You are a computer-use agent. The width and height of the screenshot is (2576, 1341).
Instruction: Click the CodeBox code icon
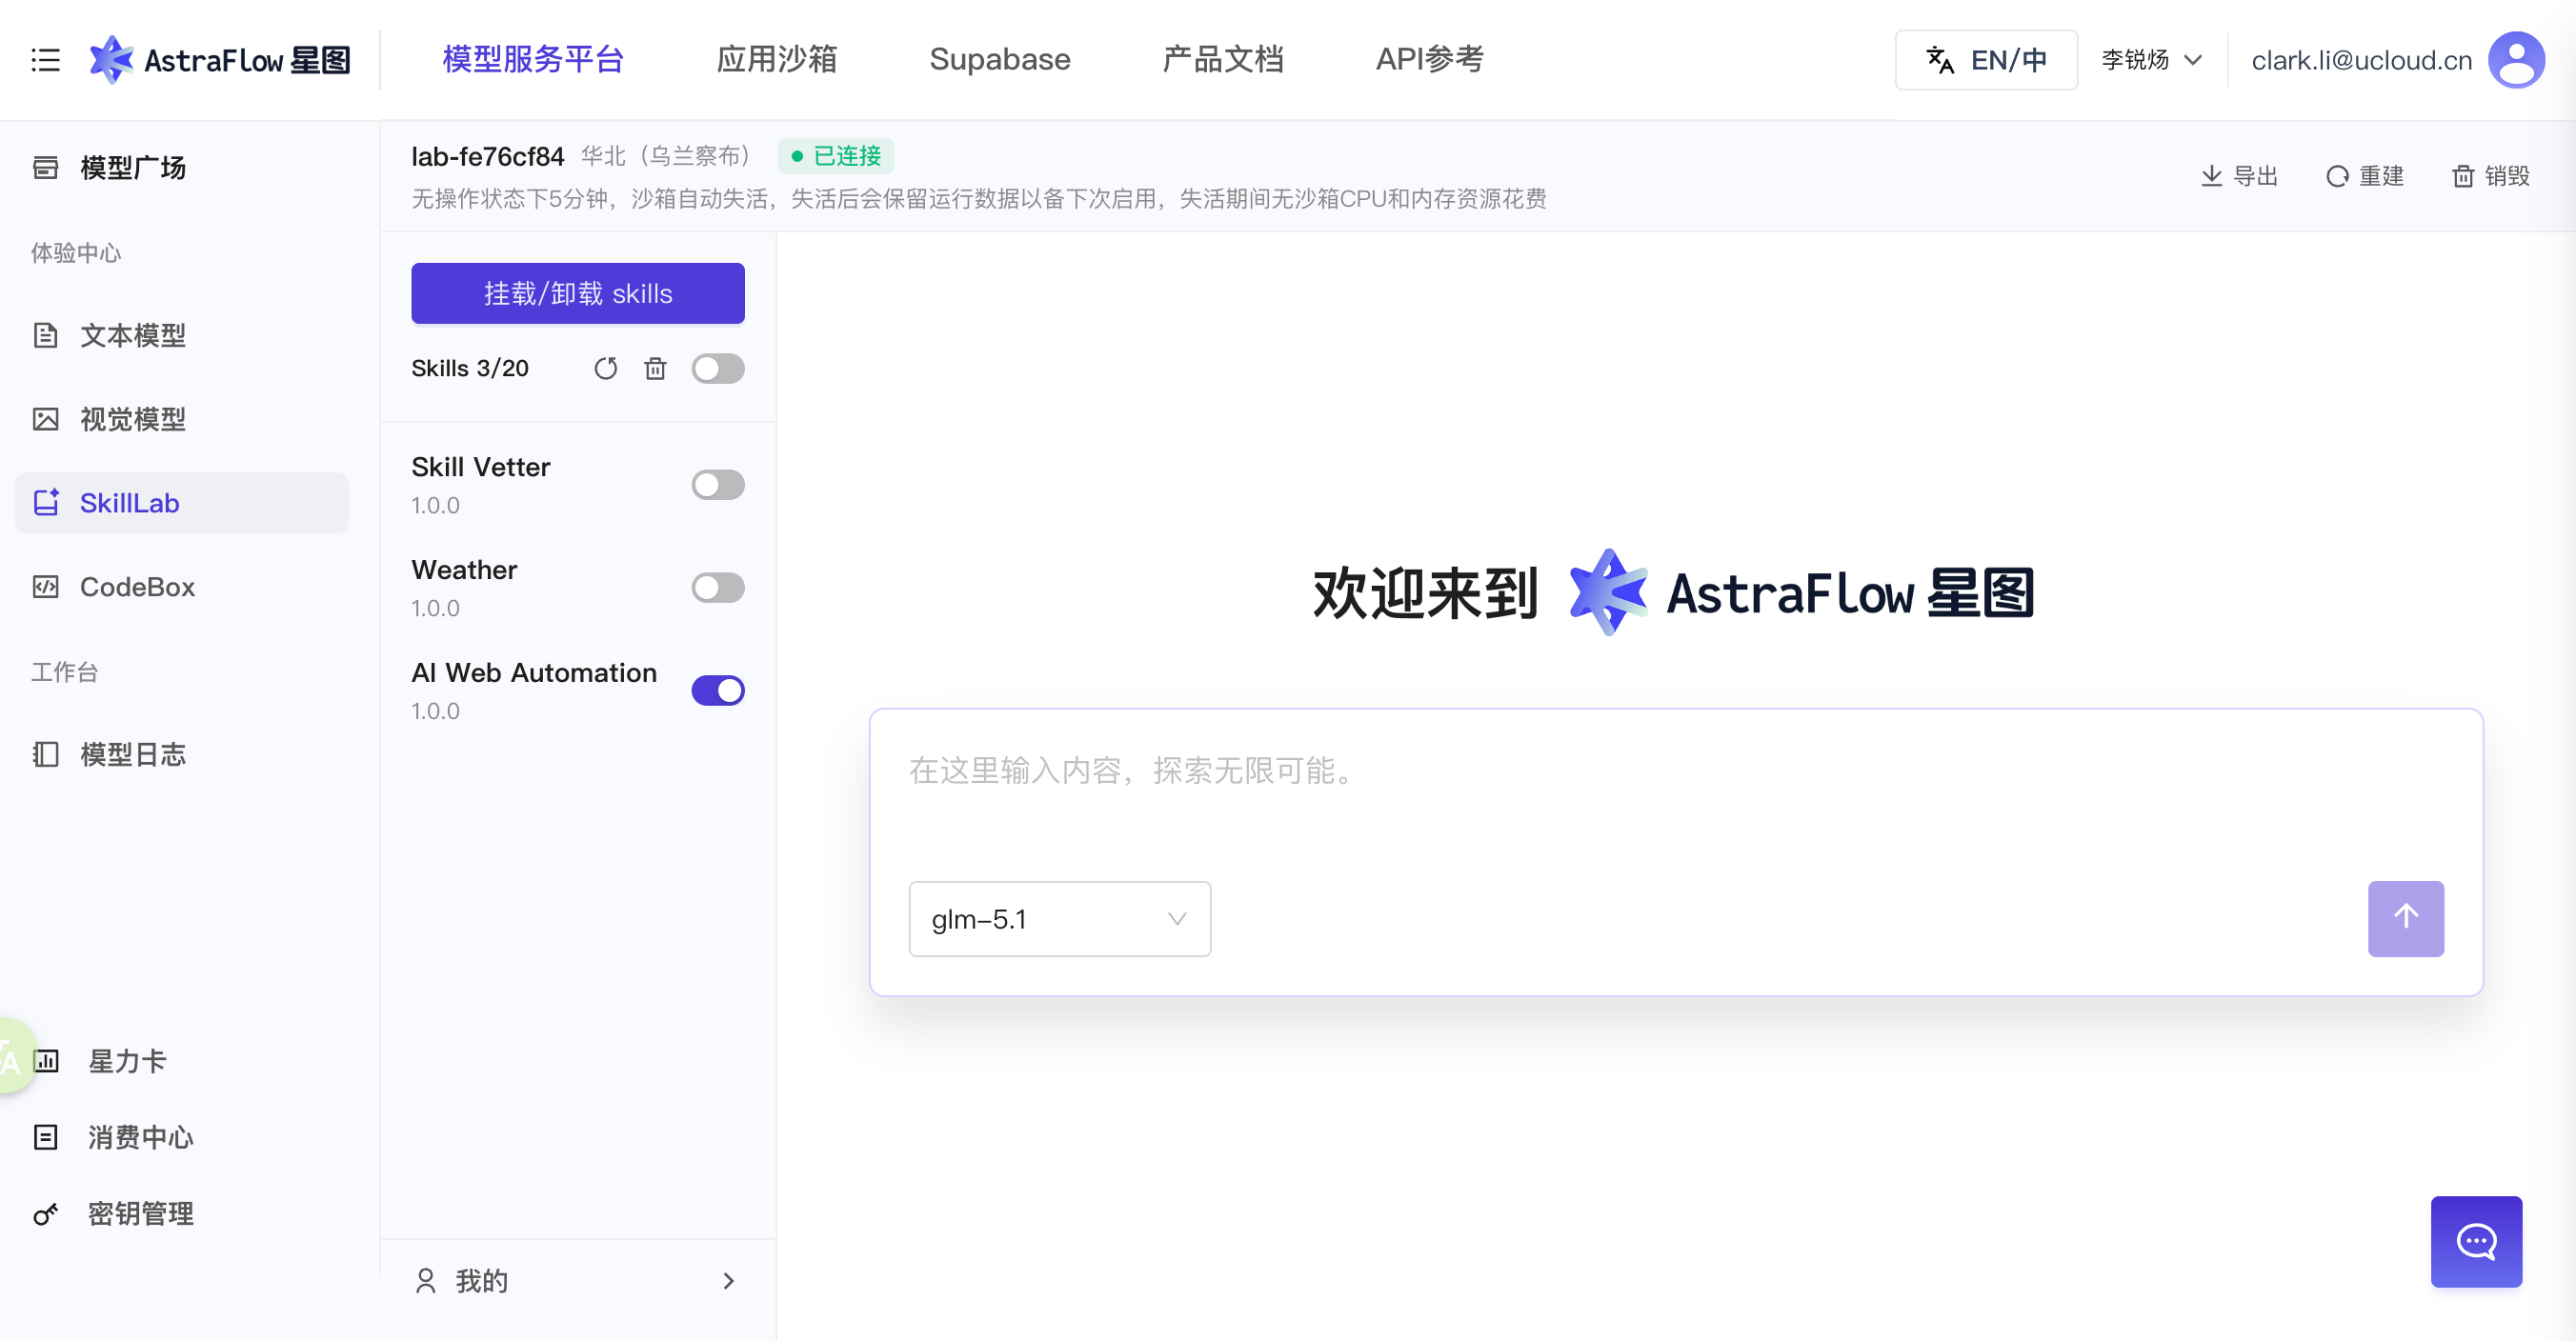click(46, 587)
